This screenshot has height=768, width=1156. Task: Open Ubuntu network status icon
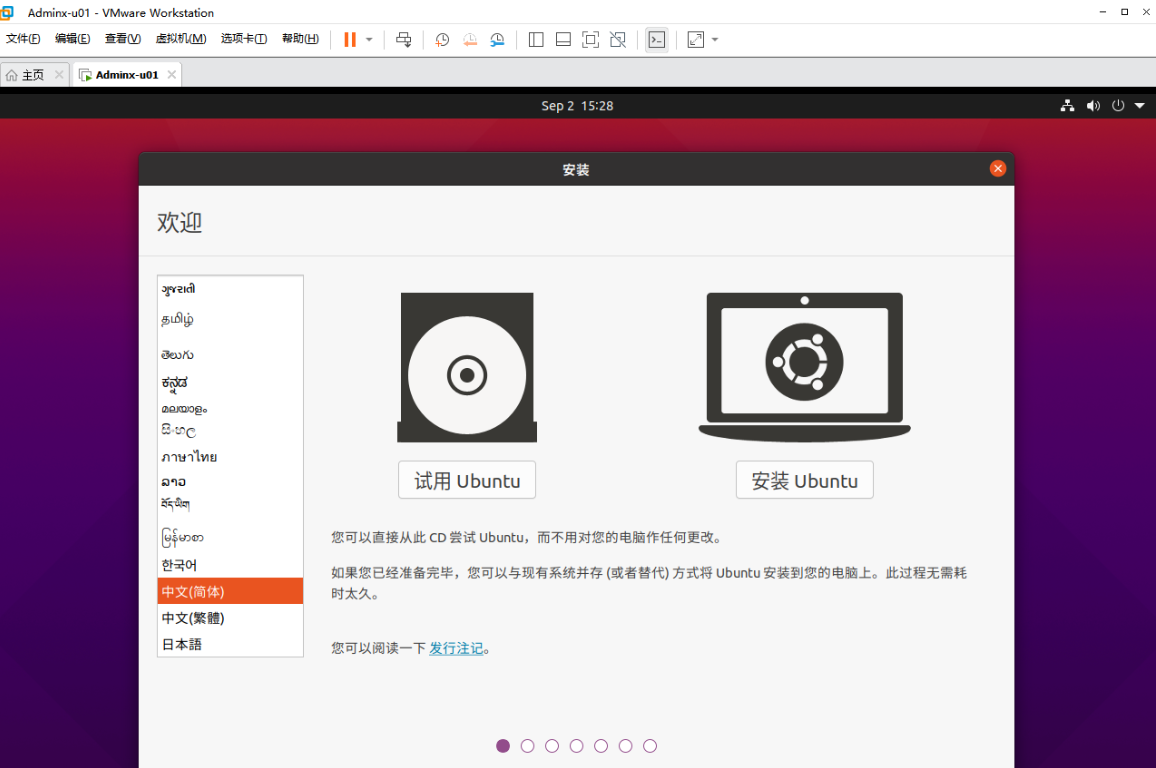pos(1067,105)
